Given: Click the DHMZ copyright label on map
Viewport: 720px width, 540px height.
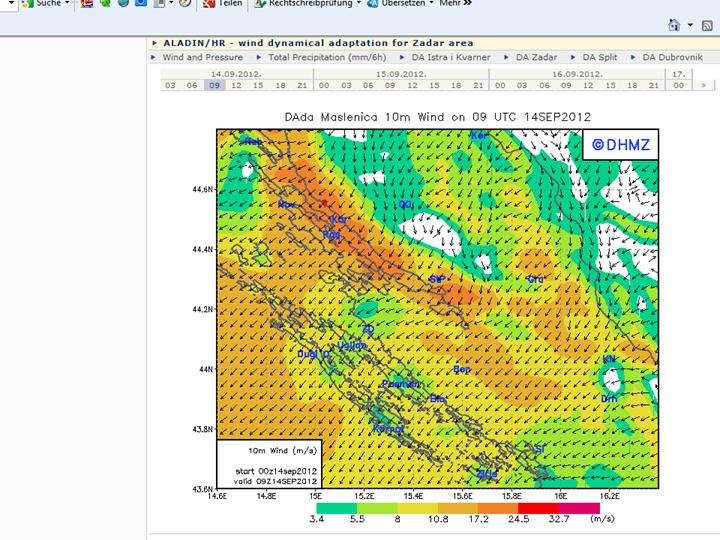Looking at the screenshot, I should (x=619, y=145).
